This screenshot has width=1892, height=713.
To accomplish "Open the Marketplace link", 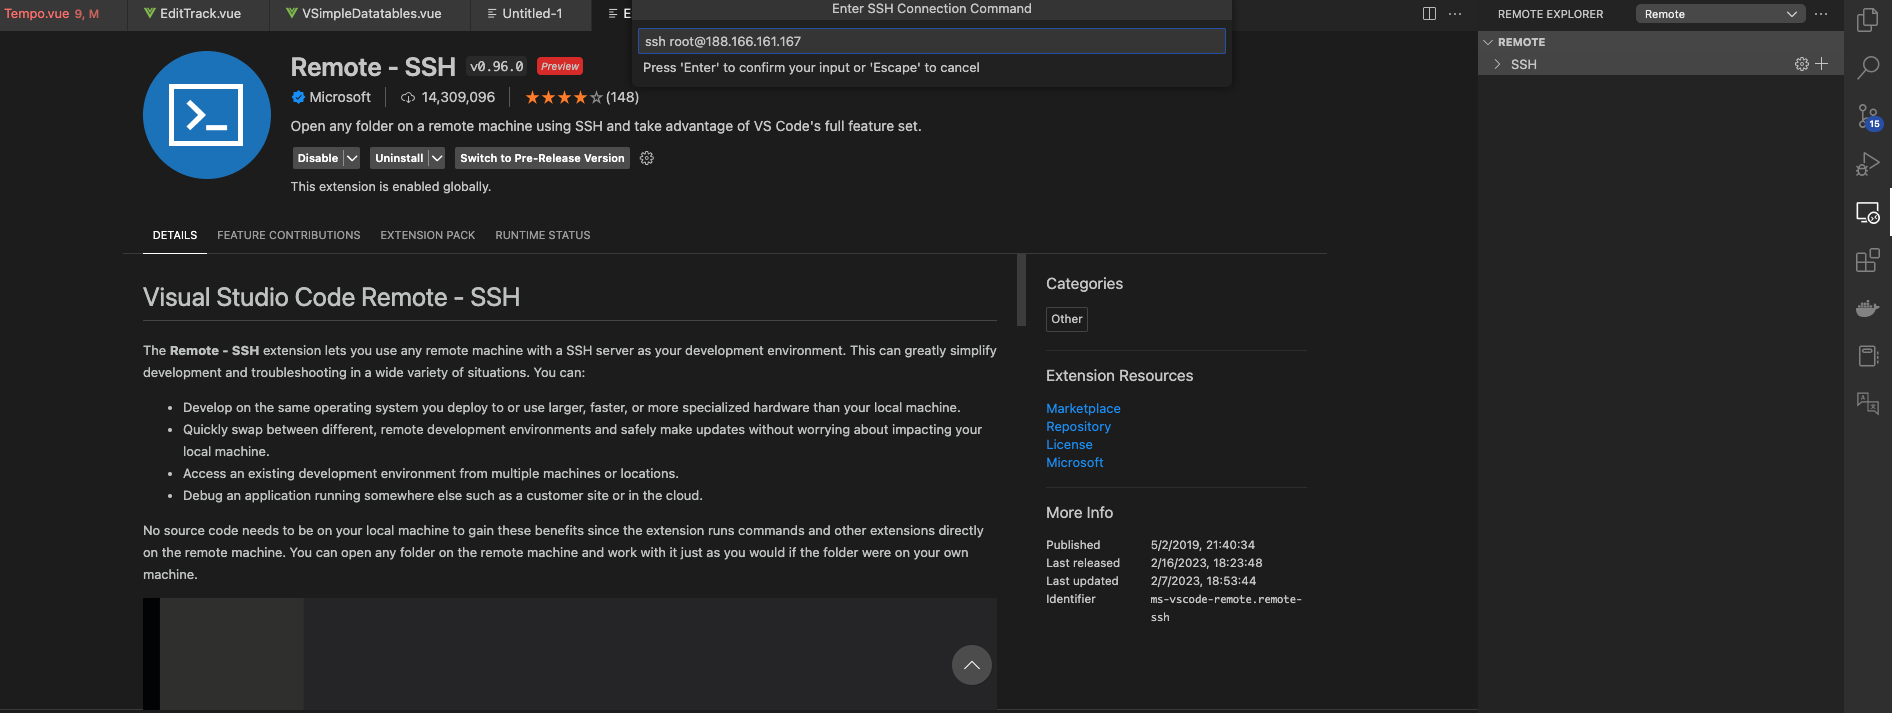I will (1083, 408).
